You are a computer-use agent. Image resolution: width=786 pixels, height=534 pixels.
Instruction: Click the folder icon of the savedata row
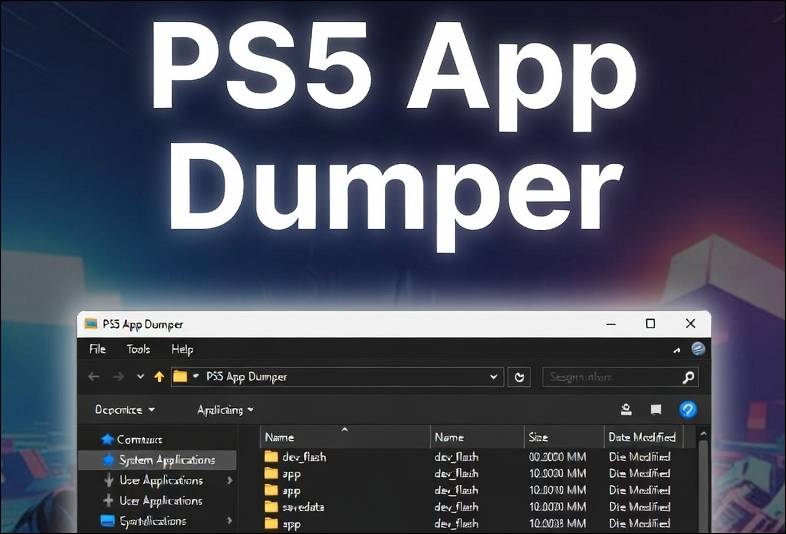pyautogui.click(x=271, y=506)
